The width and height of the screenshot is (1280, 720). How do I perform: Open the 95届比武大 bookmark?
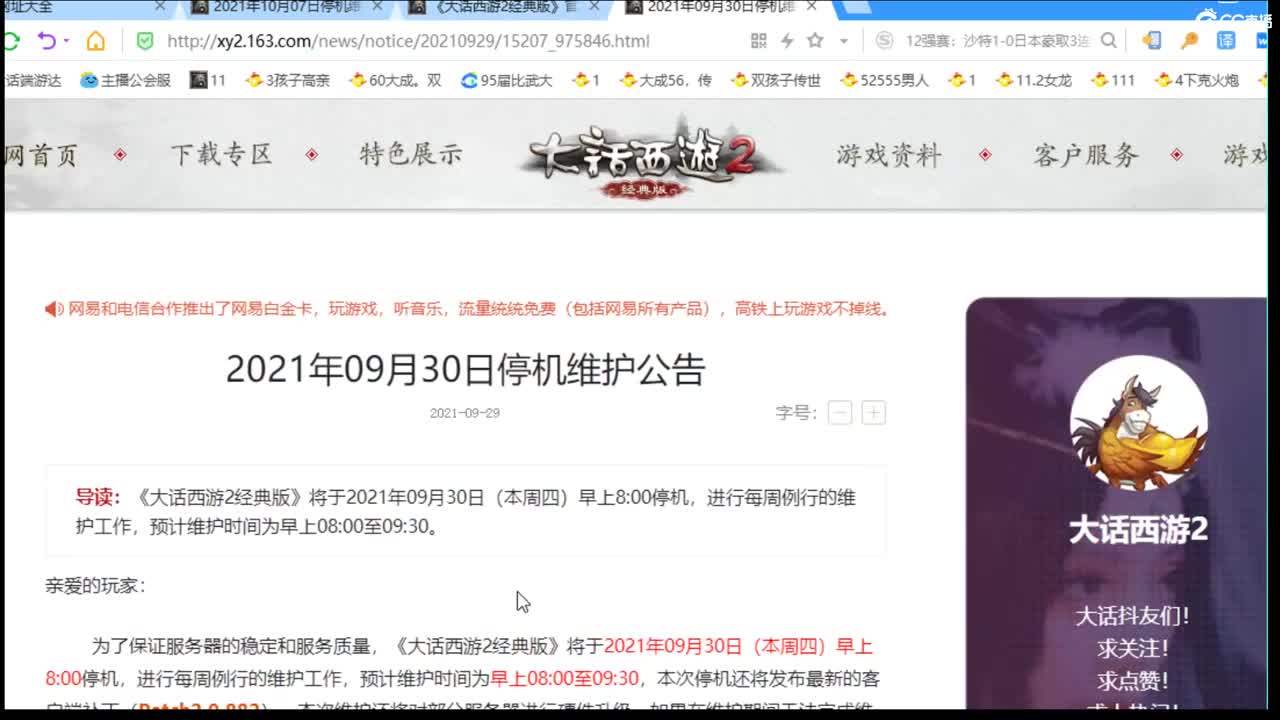point(506,80)
